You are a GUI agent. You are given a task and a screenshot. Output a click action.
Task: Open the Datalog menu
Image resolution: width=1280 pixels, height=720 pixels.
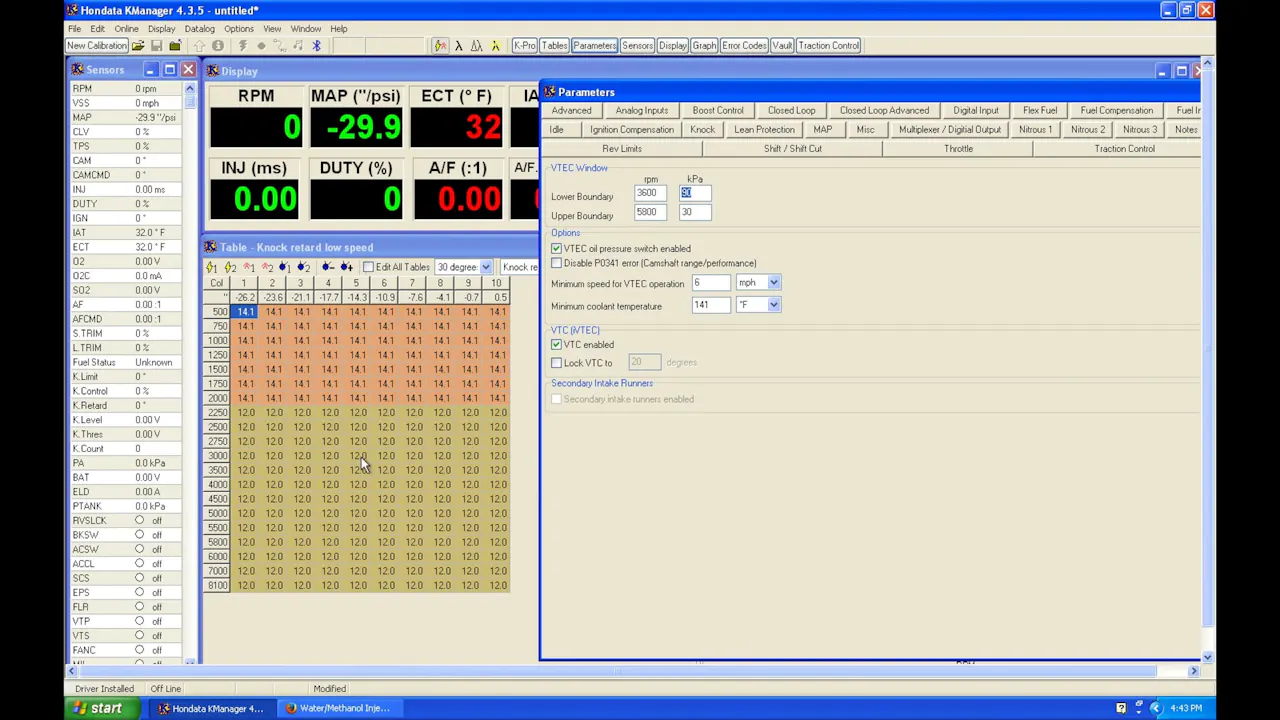[199, 29]
